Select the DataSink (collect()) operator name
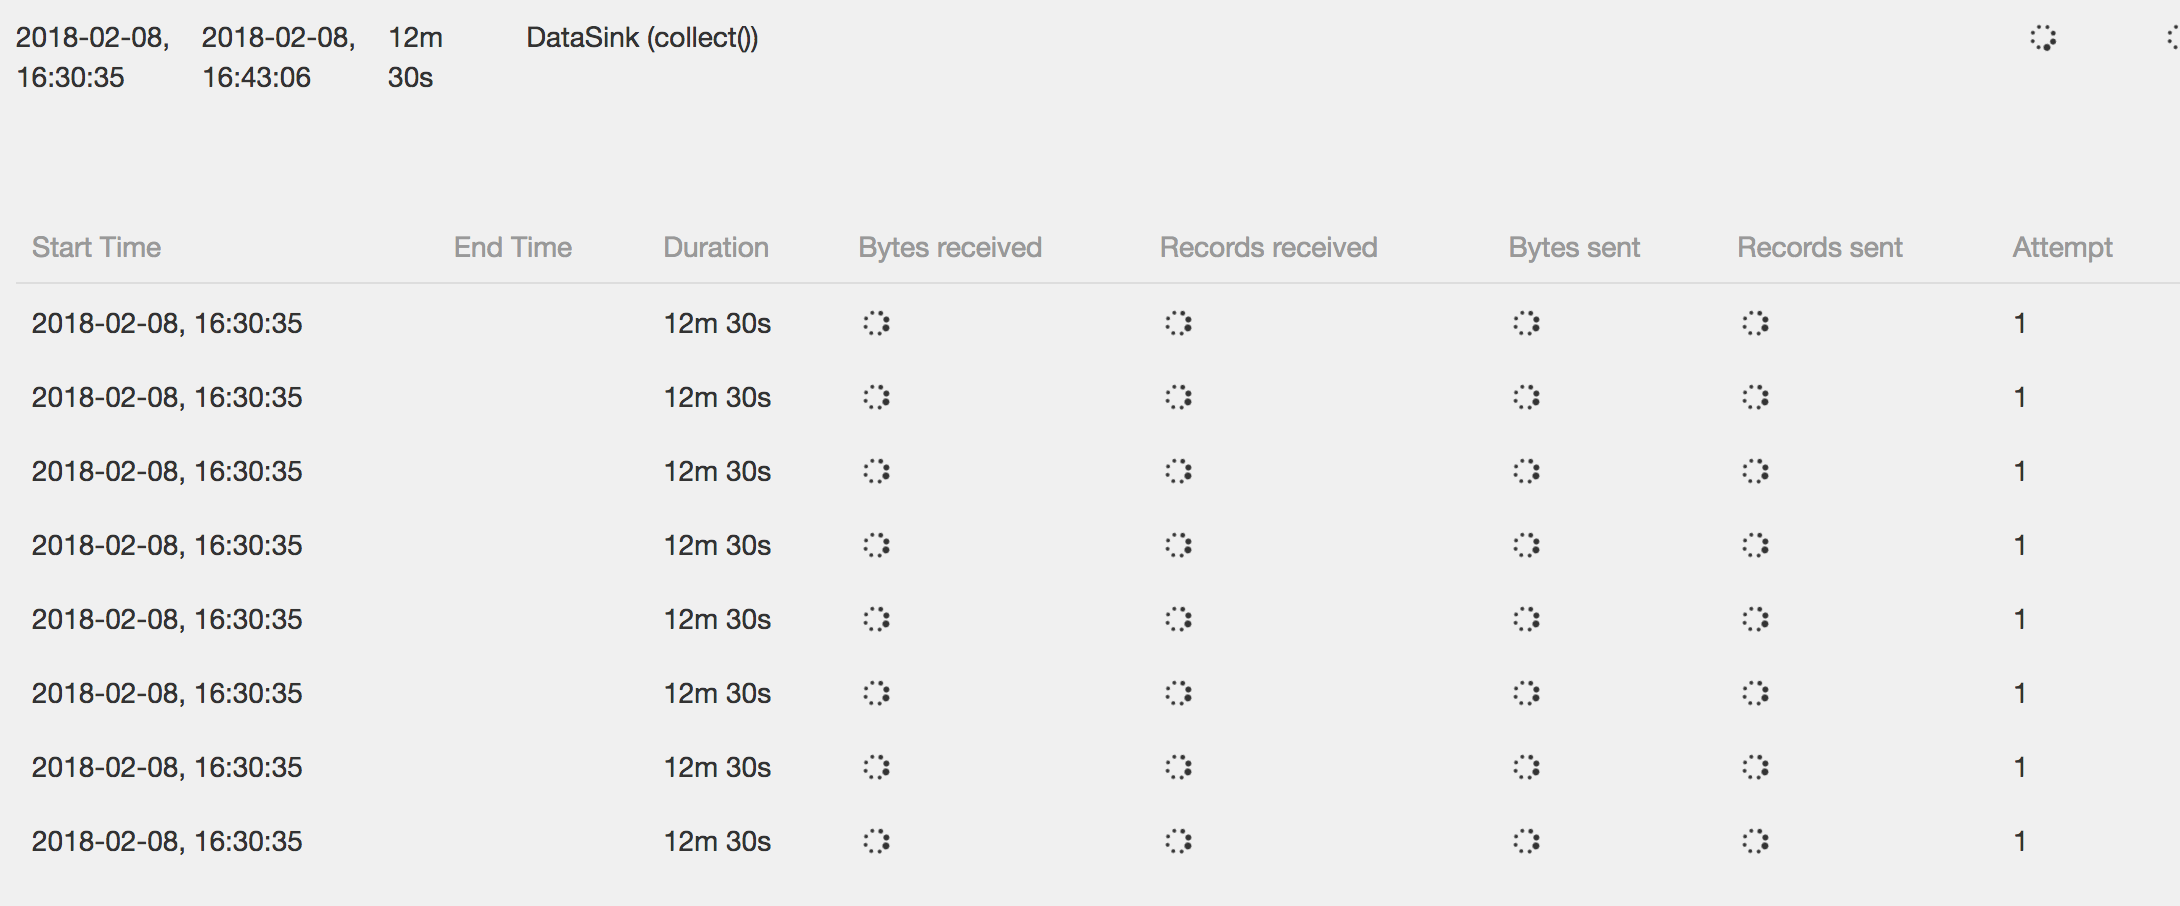The width and height of the screenshot is (2180, 906). click(x=642, y=38)
